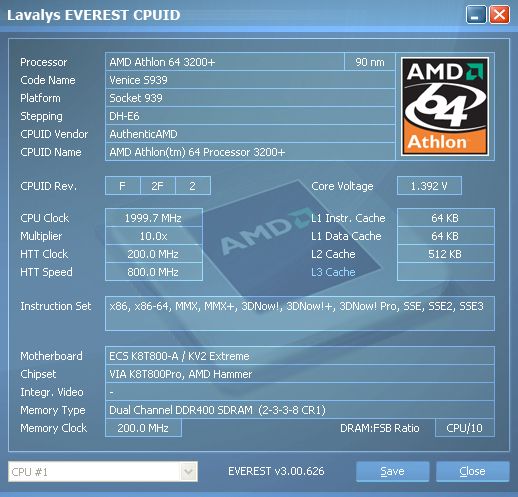Save the CPUID report
Viewport: 518px width, 497px height.
392,471
